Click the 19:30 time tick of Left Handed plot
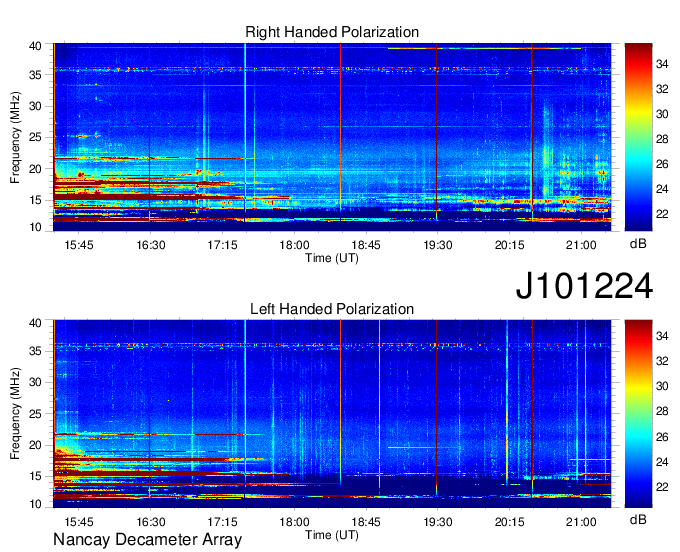This screenshot has width=680, height=552. tap(438, 522)
